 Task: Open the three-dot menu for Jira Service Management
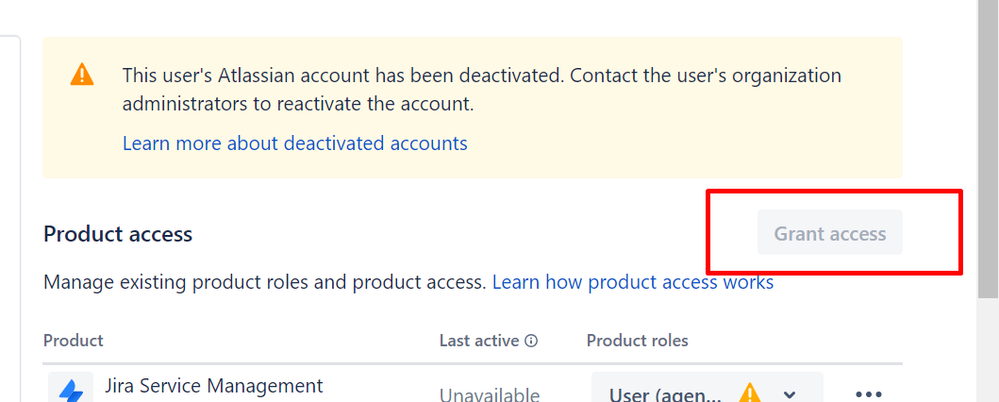click(869, 394)
